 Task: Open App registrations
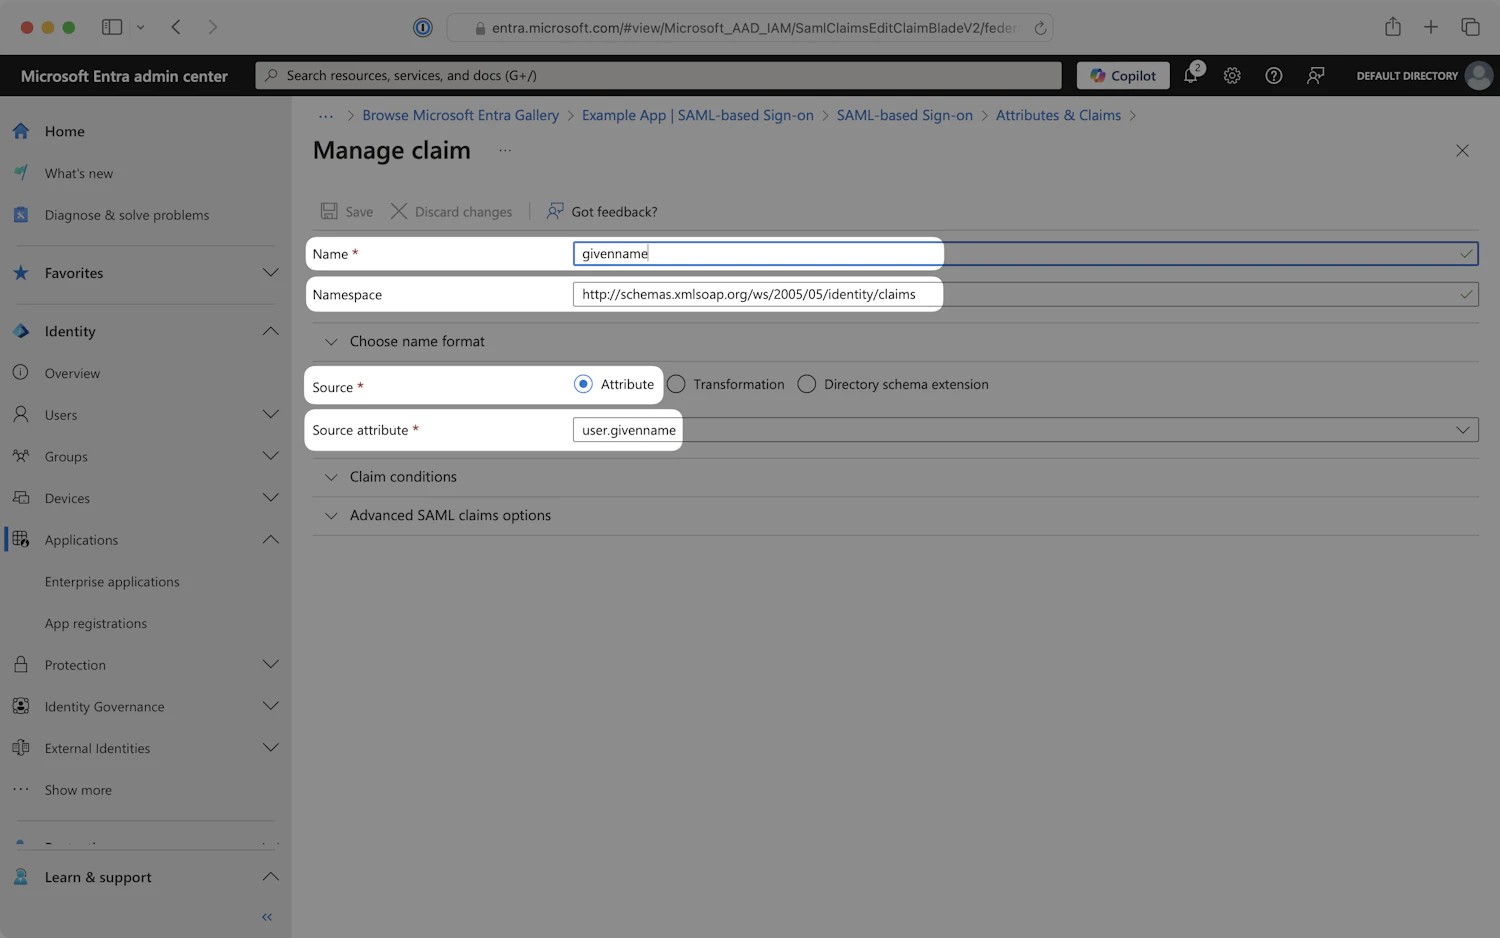(x=96, y=623)
